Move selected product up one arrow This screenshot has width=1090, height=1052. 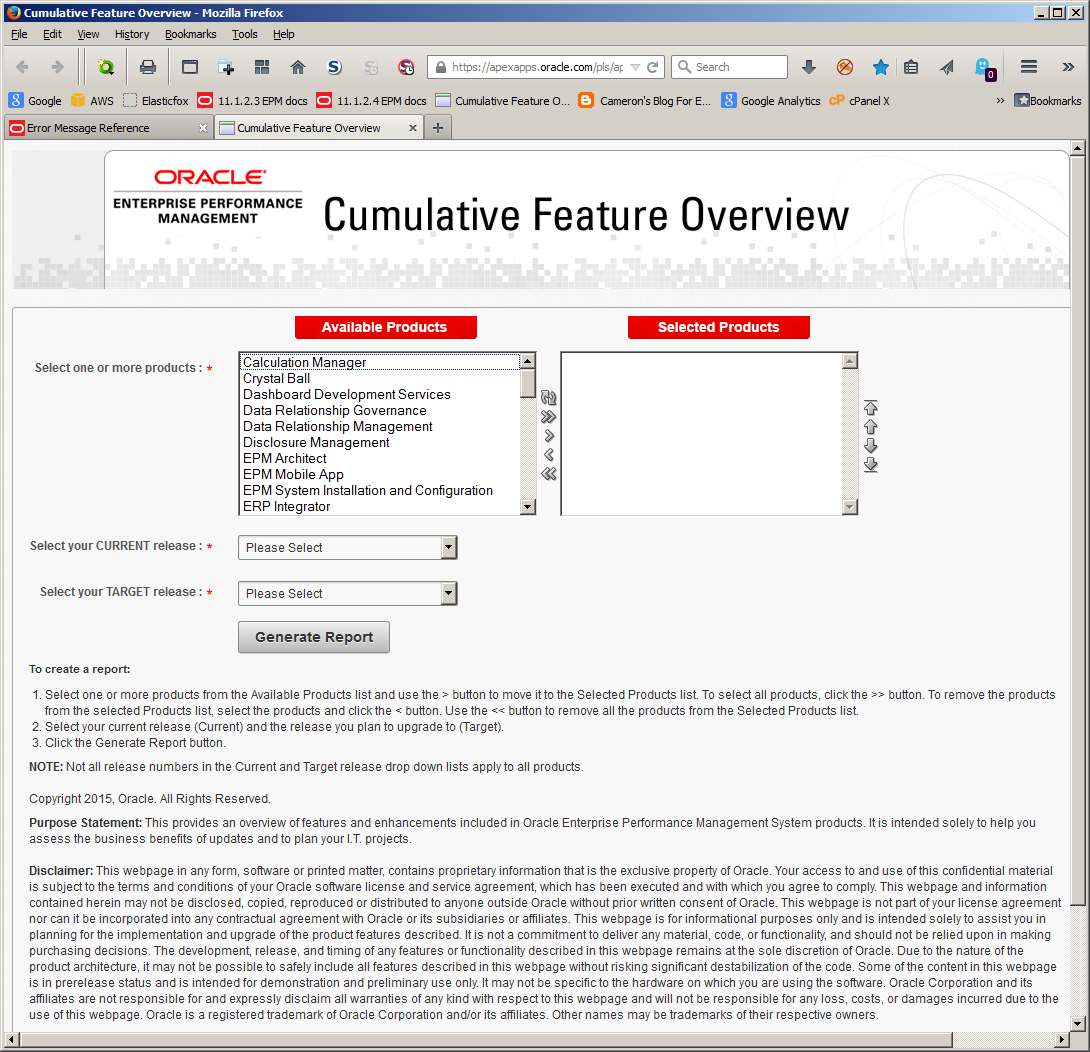point(870,427)
